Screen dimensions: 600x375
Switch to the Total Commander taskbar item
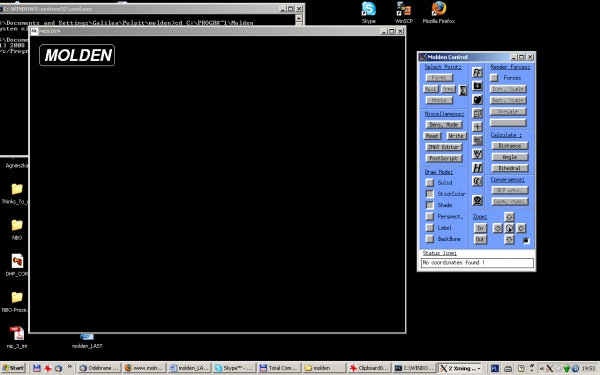point(279,368)
